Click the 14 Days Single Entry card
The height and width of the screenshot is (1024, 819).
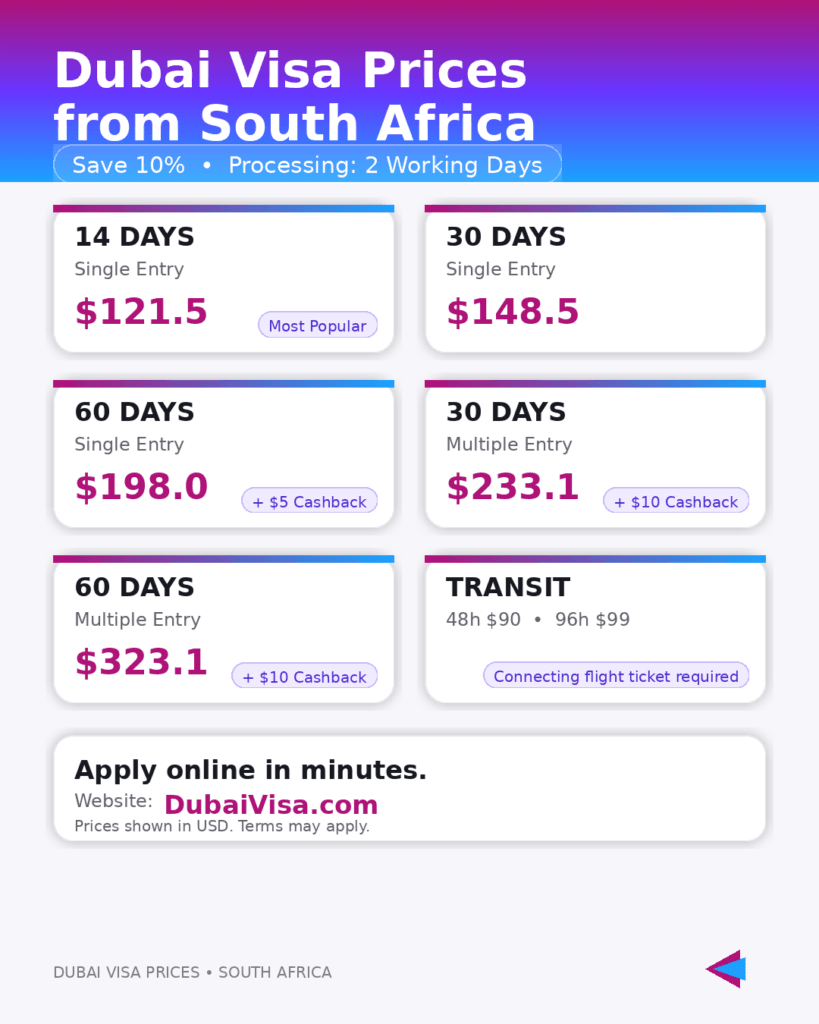tap(223, 280)
